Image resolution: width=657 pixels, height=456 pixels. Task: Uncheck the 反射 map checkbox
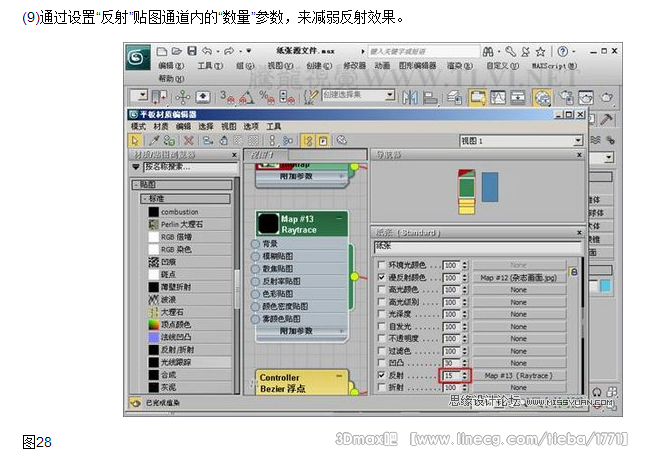(381, 375)
